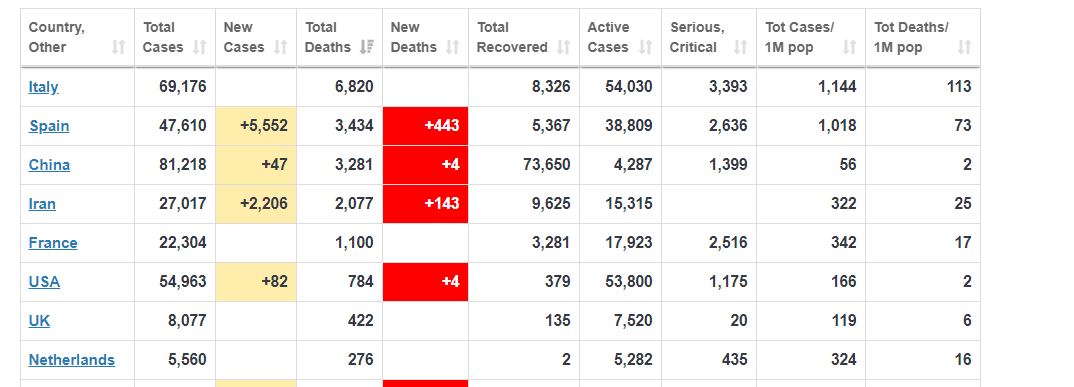Click the sort icon in Active Cases header
The height and width of the screenshot is (387, 1074).
(645, 47)
